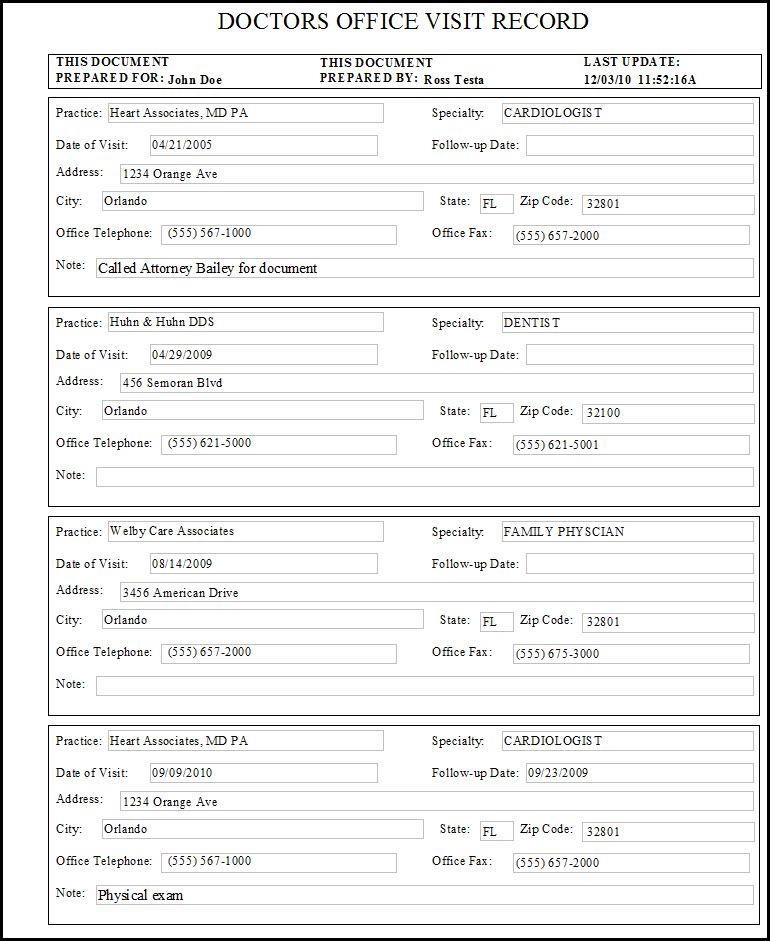
Task: Click the Practice field containing Huhn & Huhn DDS
Action: pyautogui.click(x=245, y=322)
